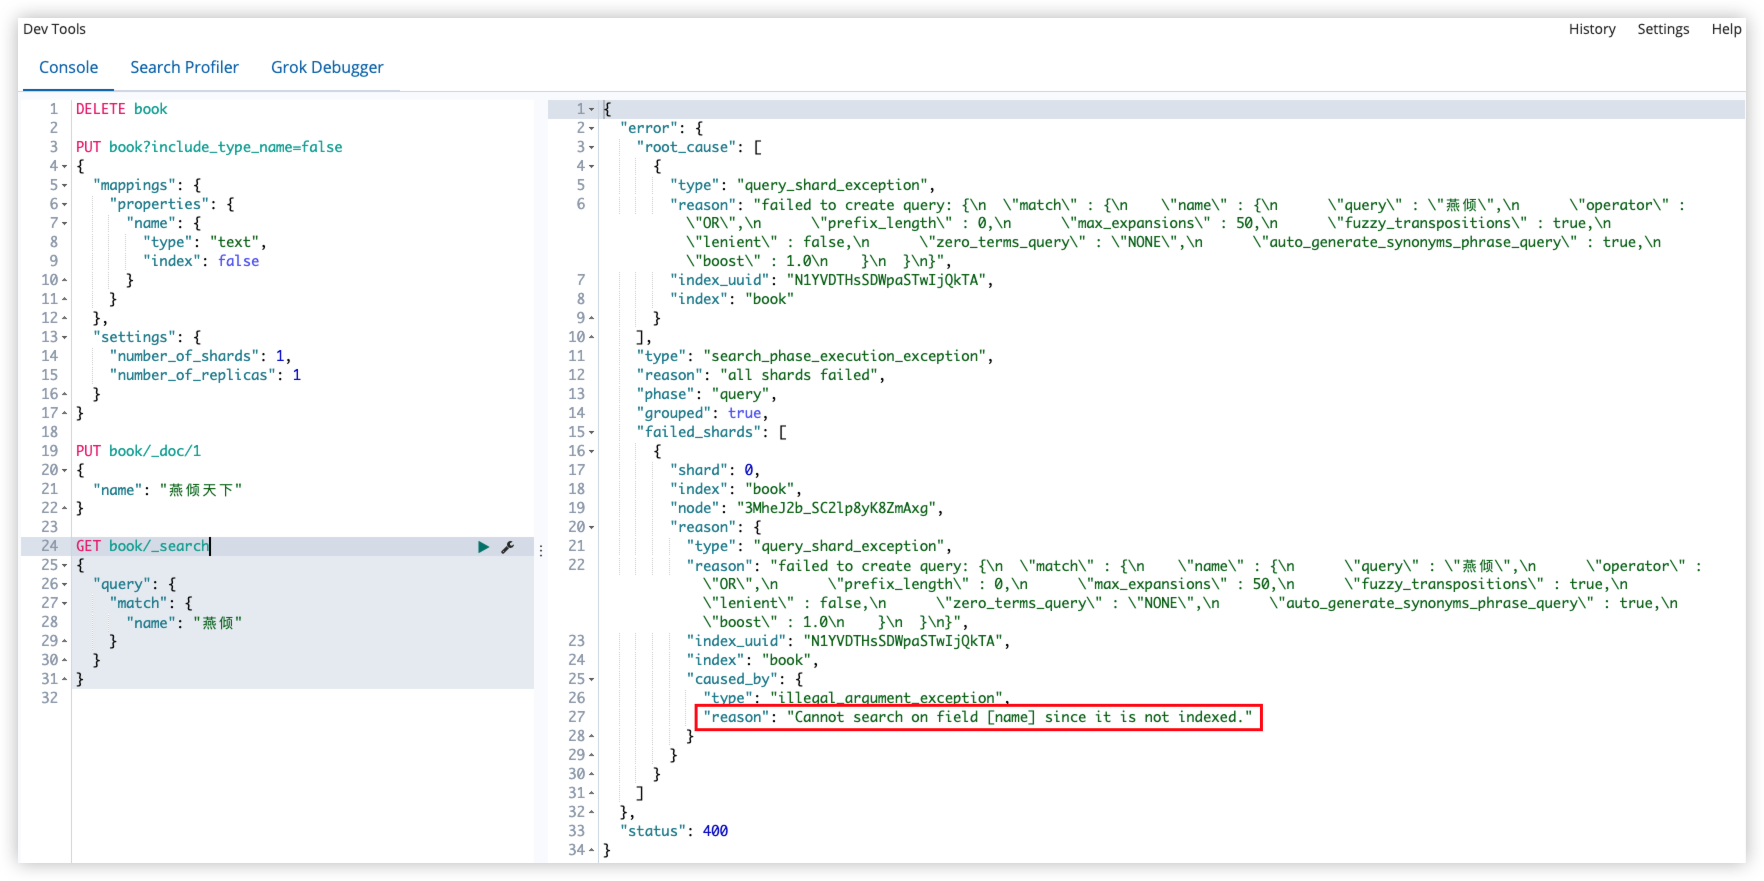Collapse response "root_cause" array at line 3
The height and width of the screenshot is (881, 1764).
coord(592,147)
